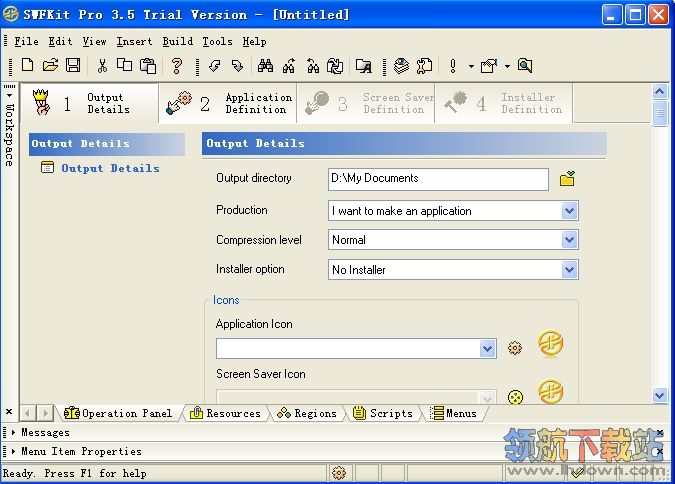
Task: Close the bottom tab panel X
Action: (x=9, y=411)
